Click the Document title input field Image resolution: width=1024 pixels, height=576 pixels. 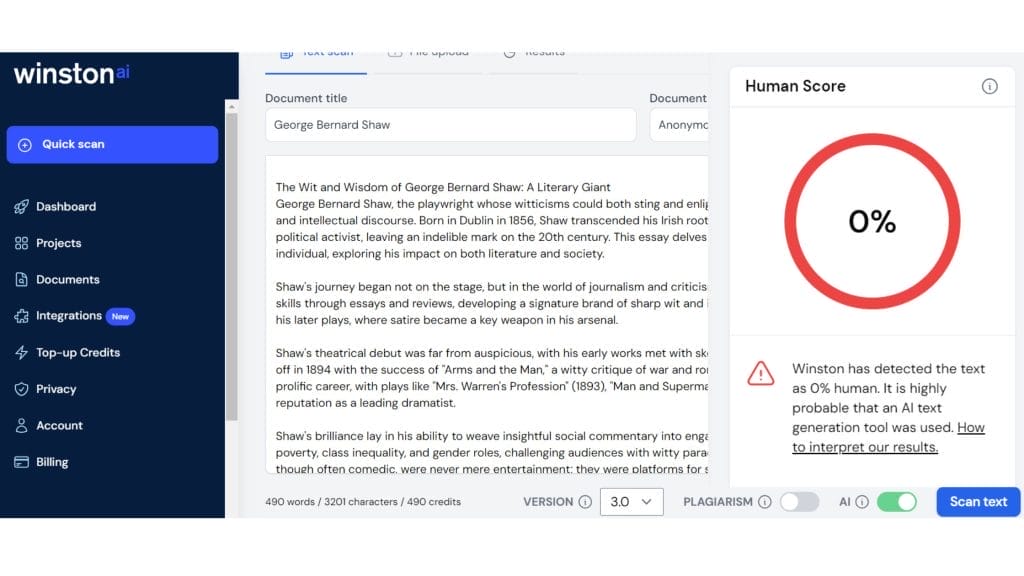tap(451, 125)
